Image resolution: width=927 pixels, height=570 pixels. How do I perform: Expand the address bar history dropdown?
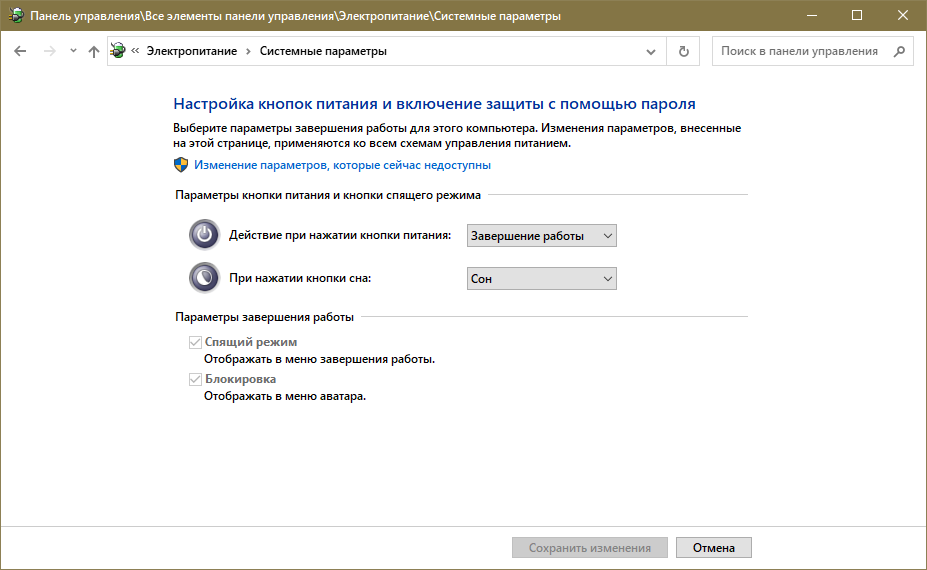click(651, 51)
